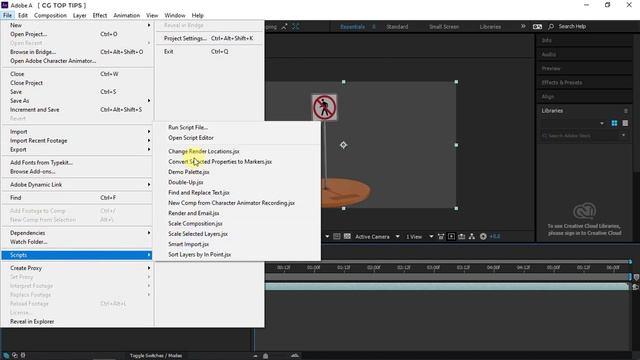640x360 pixels.
Task: Switch to Small Screen workspace
Action: click(444, 27)
